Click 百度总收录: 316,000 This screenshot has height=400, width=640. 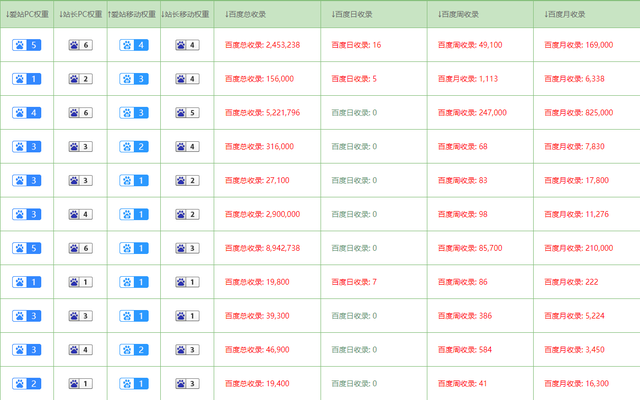pyautogui.click(x=259, y=147)
